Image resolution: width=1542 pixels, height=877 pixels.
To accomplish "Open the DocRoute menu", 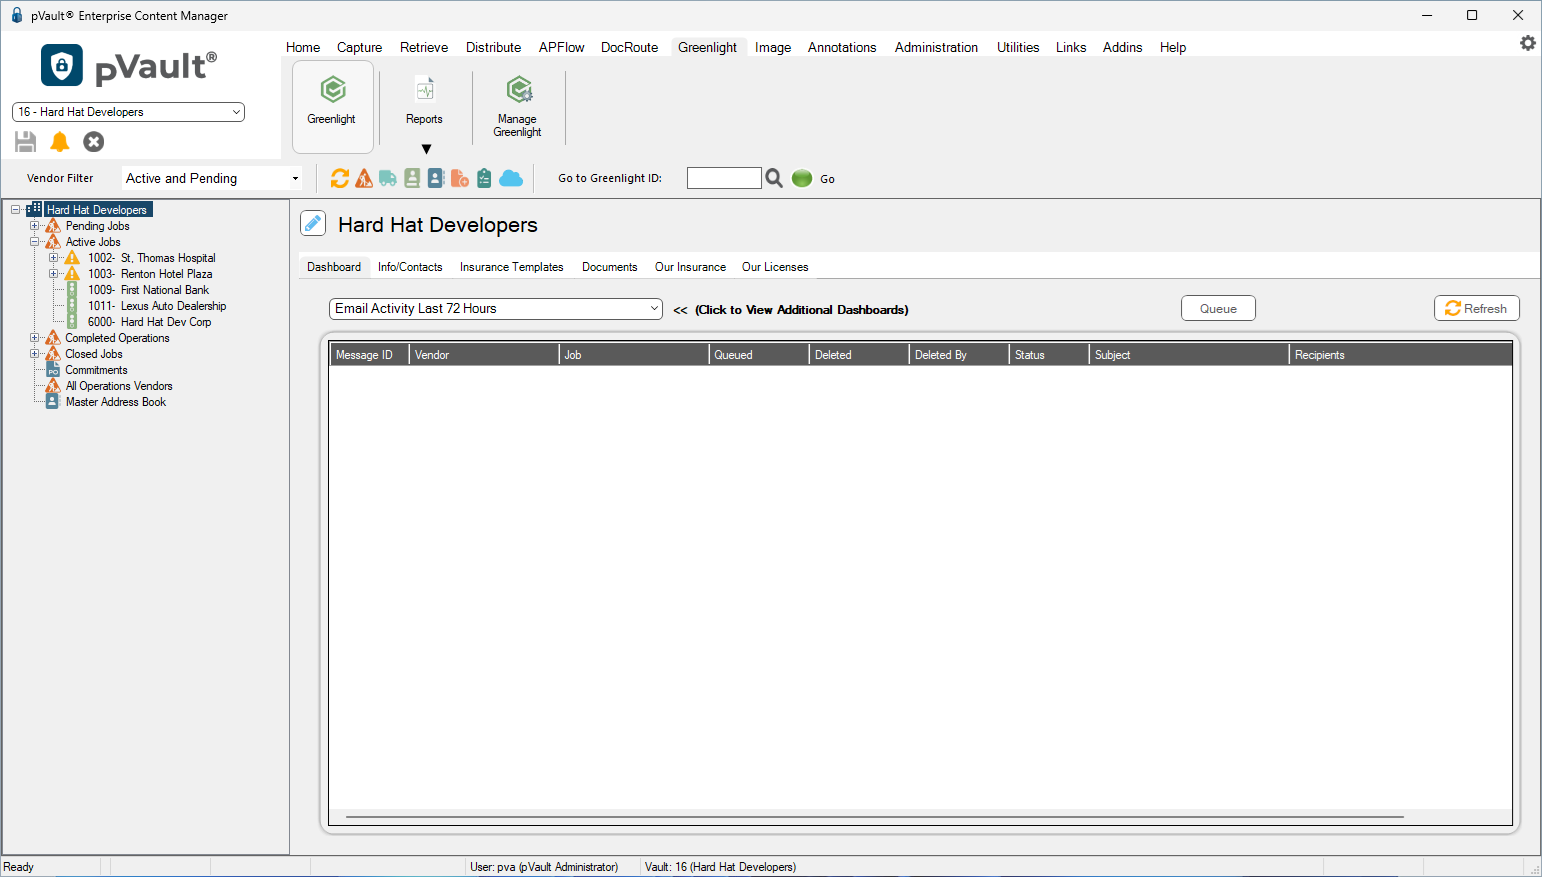I will click(629, 47).
